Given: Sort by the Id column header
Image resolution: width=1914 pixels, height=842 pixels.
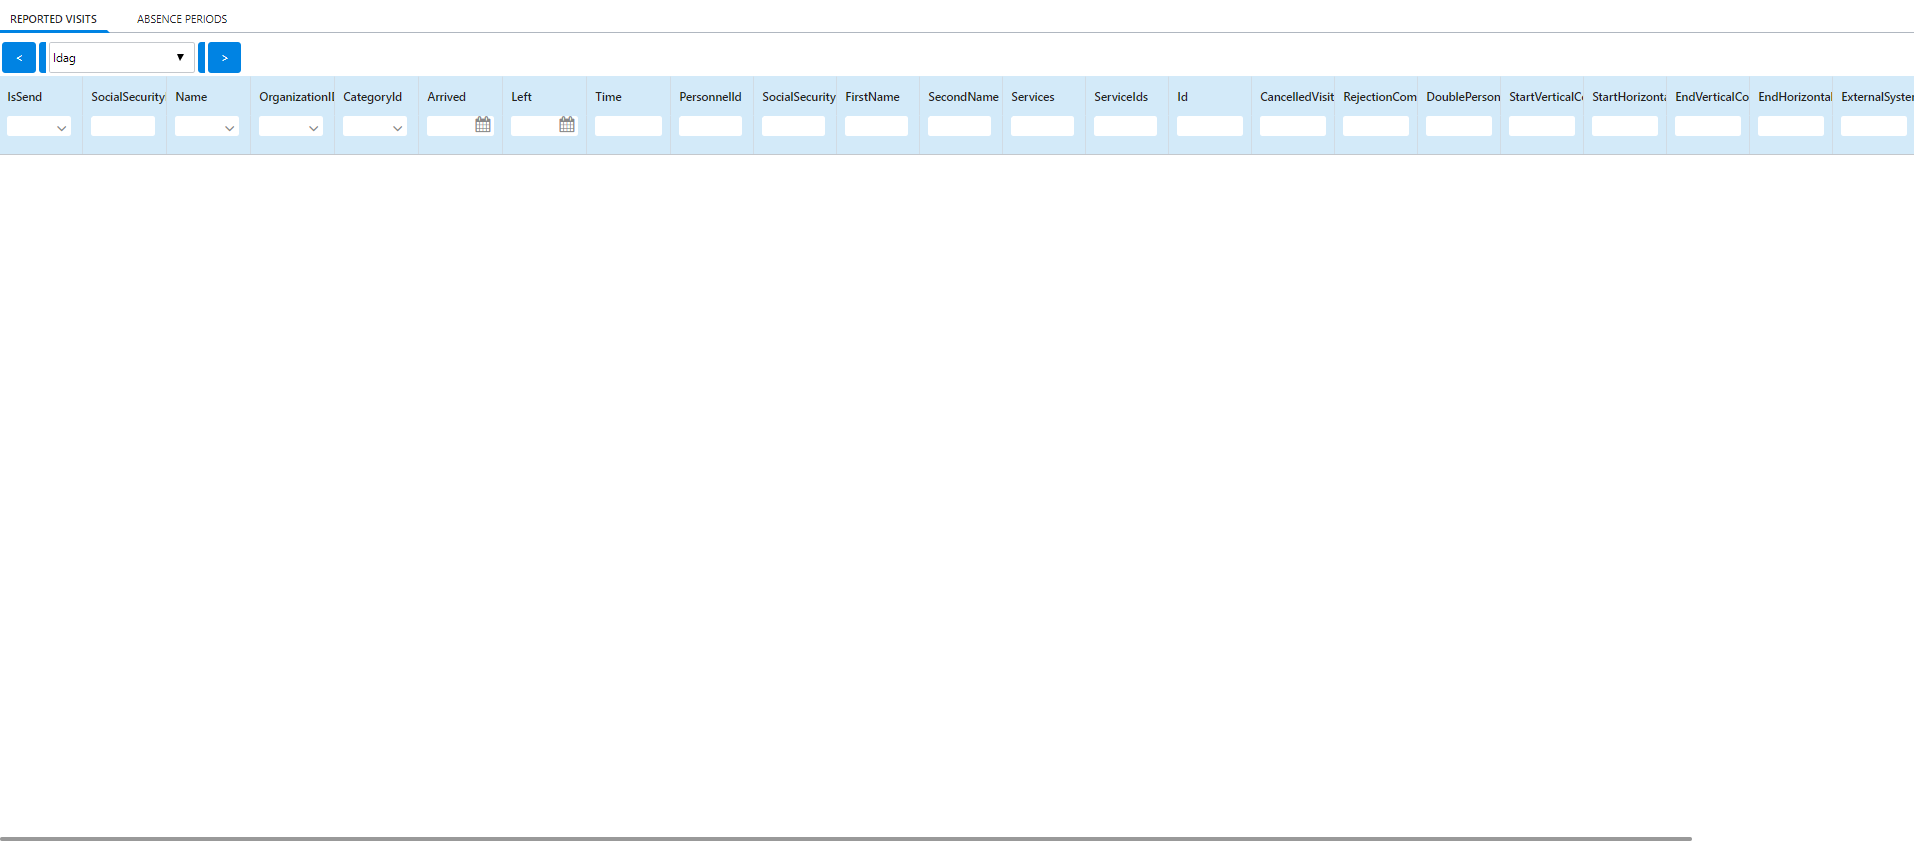Looking at the screenshot, I should (1182, 97).
